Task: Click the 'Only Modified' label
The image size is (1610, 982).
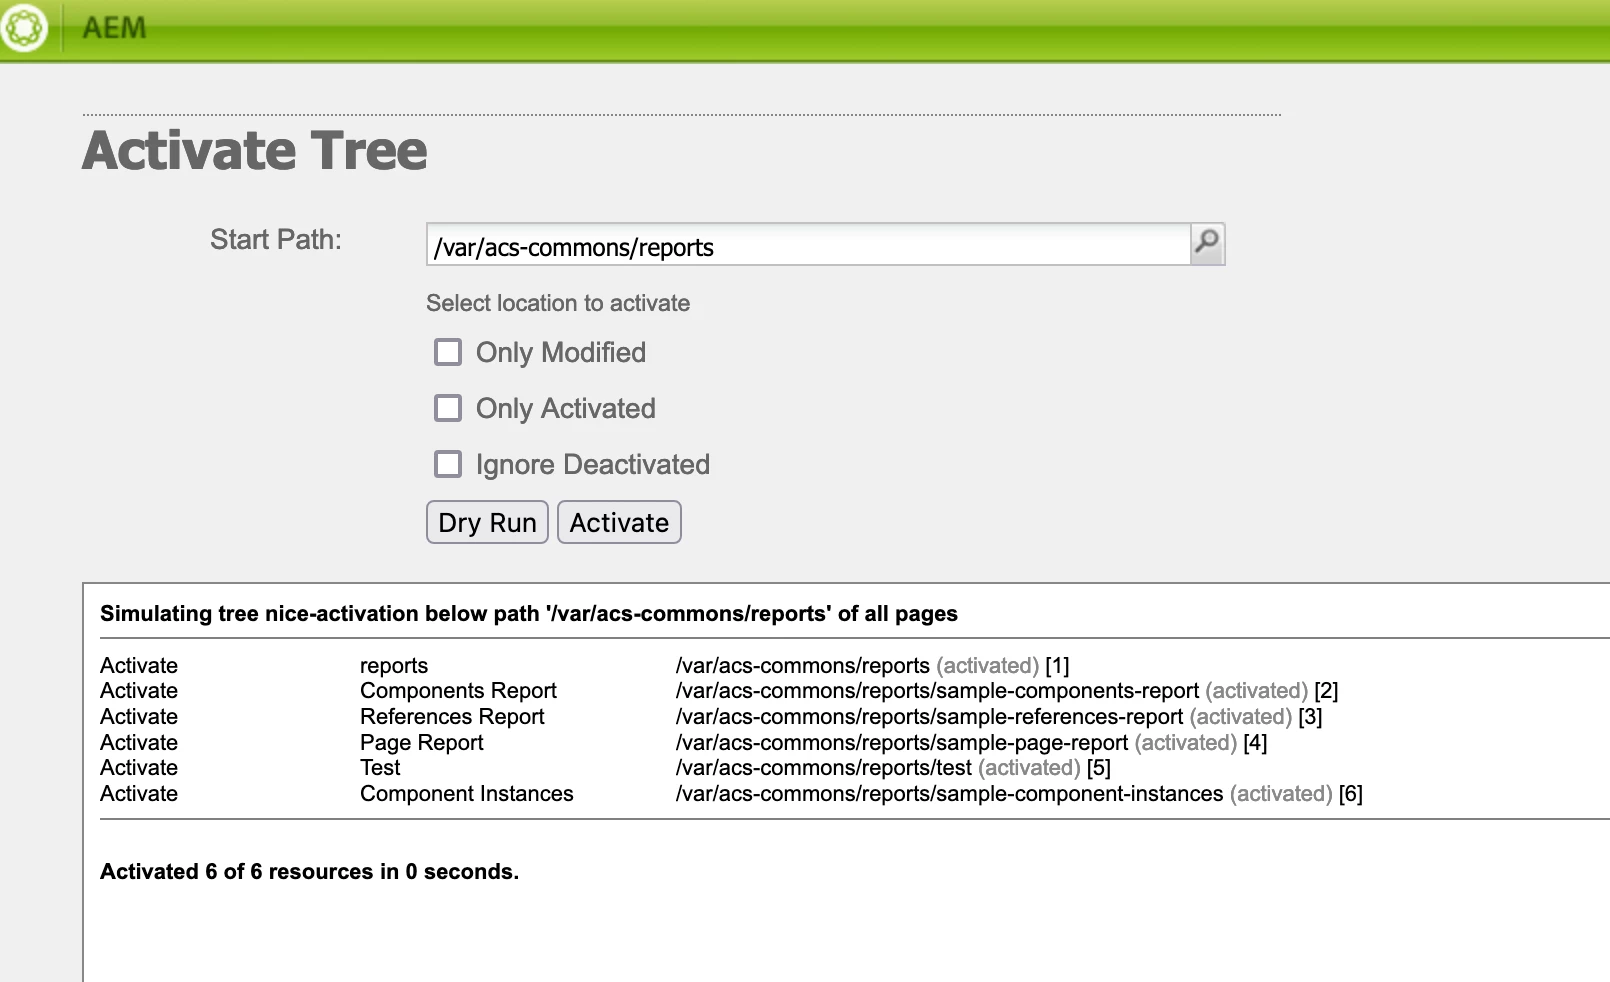Action: (561, 352)
